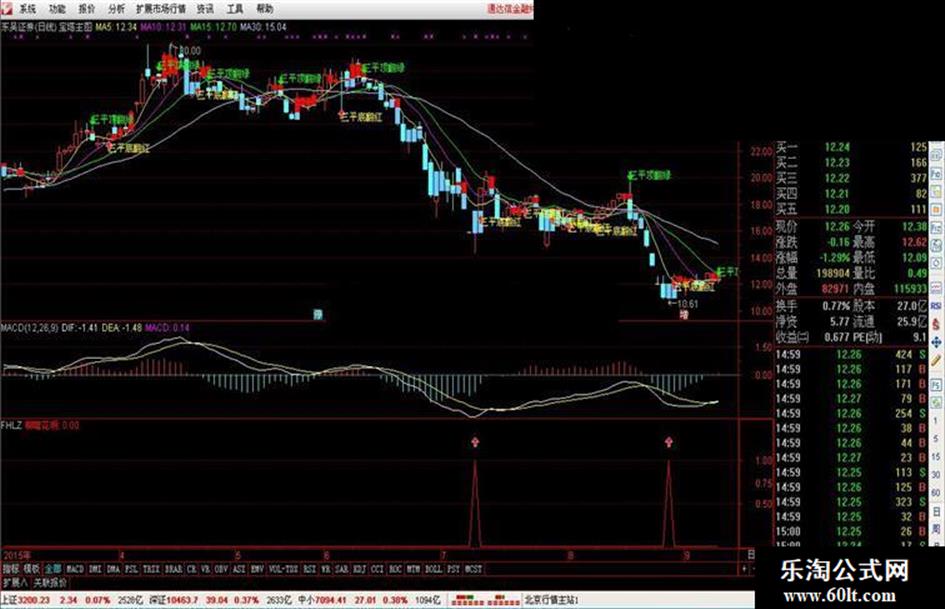Select the pencil drawing tool icon
Image resolution: width=945 pixels, height=609 pixels.
pyautogui.click(x=936, y=360)
